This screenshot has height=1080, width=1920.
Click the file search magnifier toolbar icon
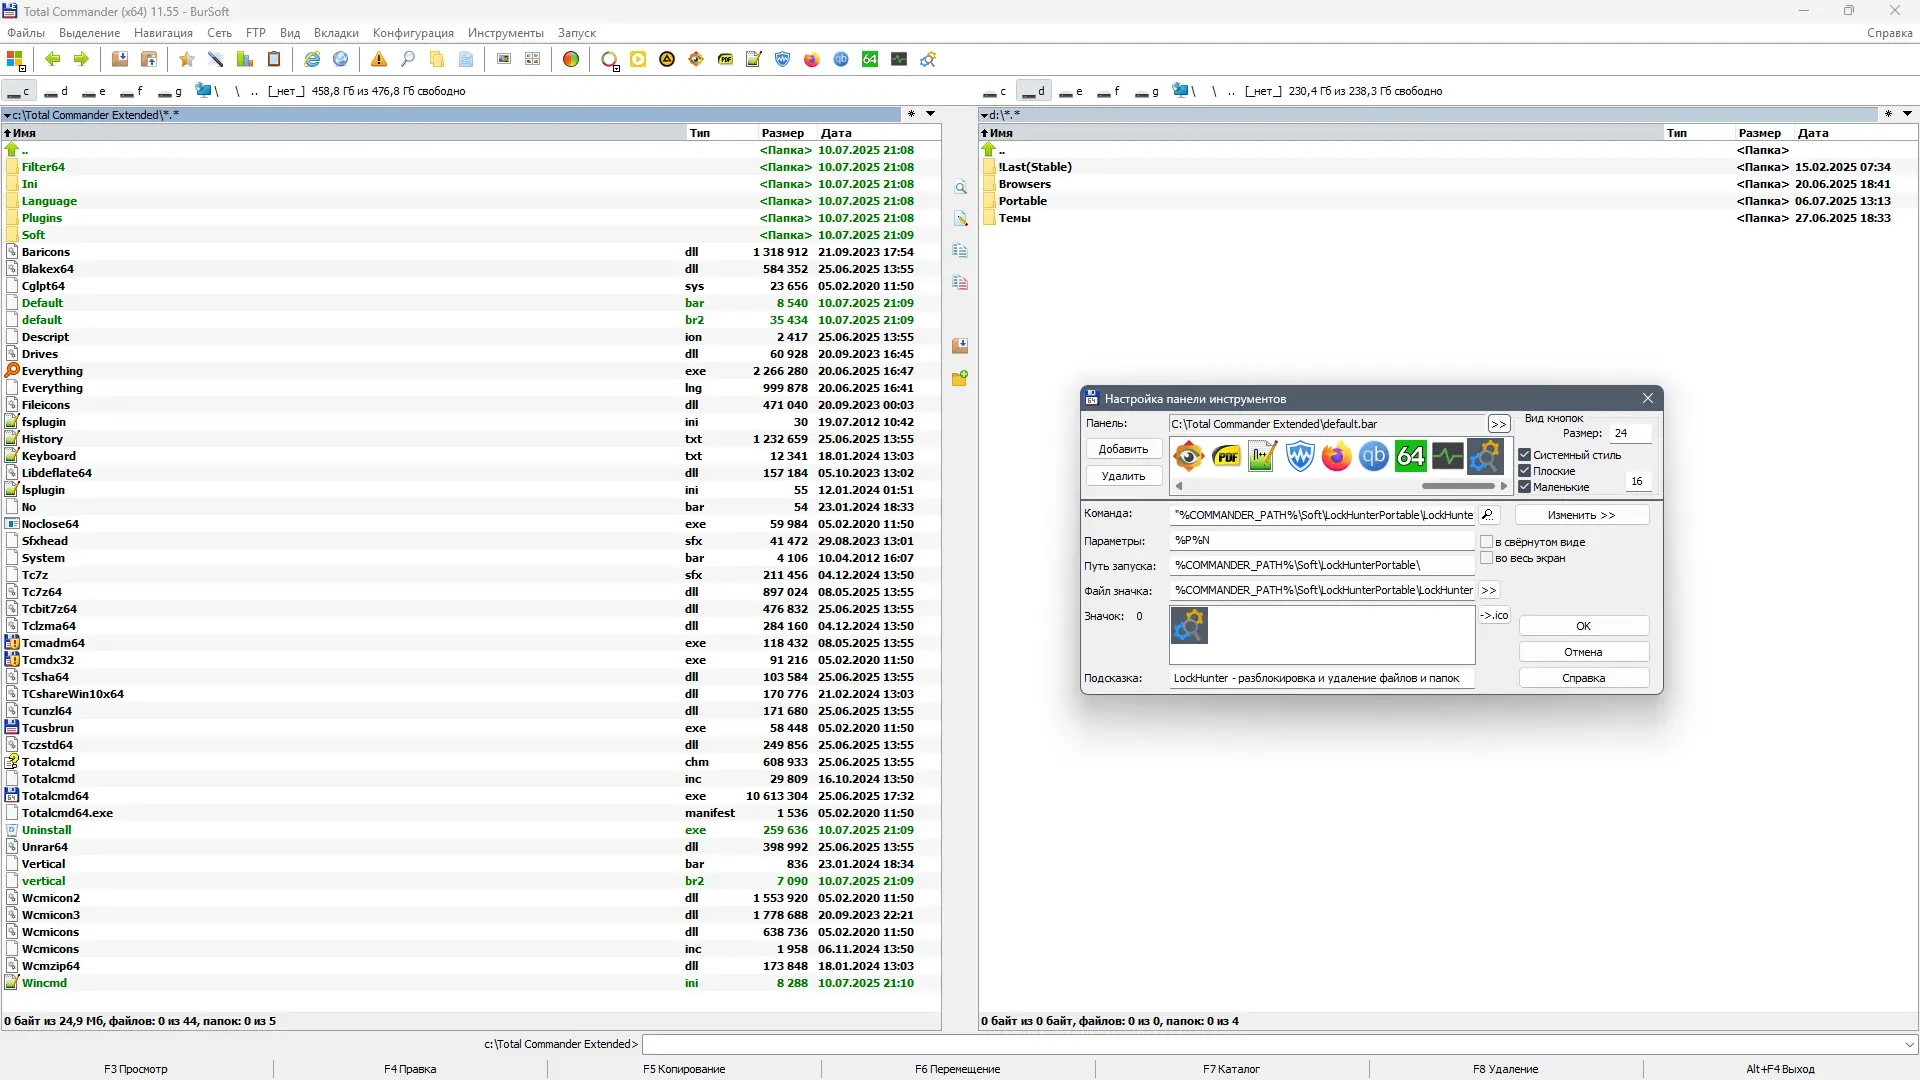tap(408, 59)
